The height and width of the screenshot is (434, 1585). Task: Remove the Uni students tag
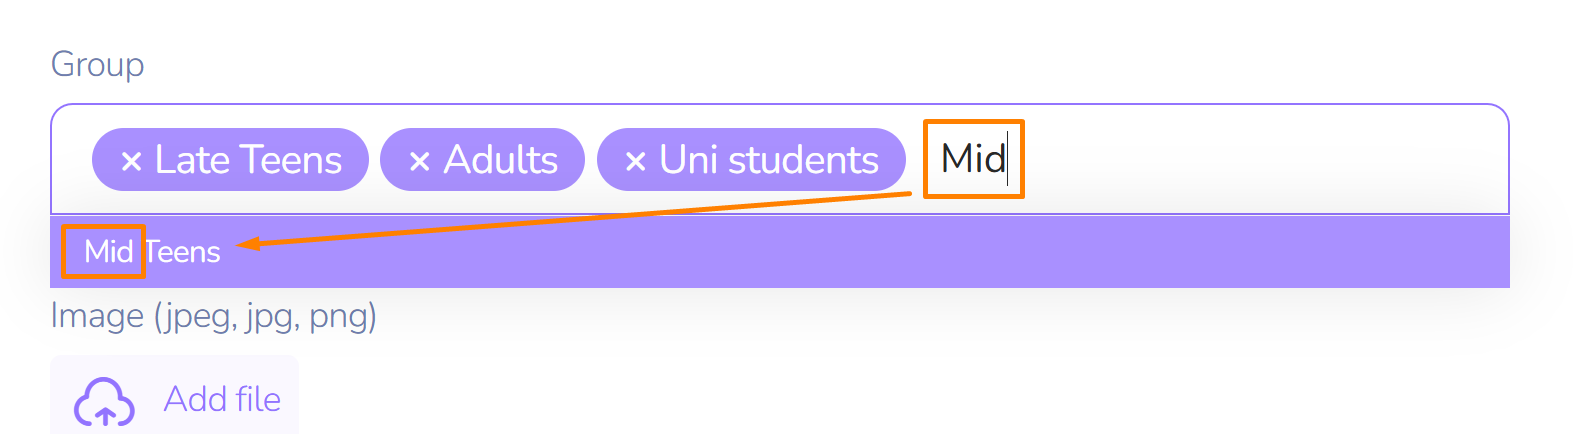click(635, 161)
